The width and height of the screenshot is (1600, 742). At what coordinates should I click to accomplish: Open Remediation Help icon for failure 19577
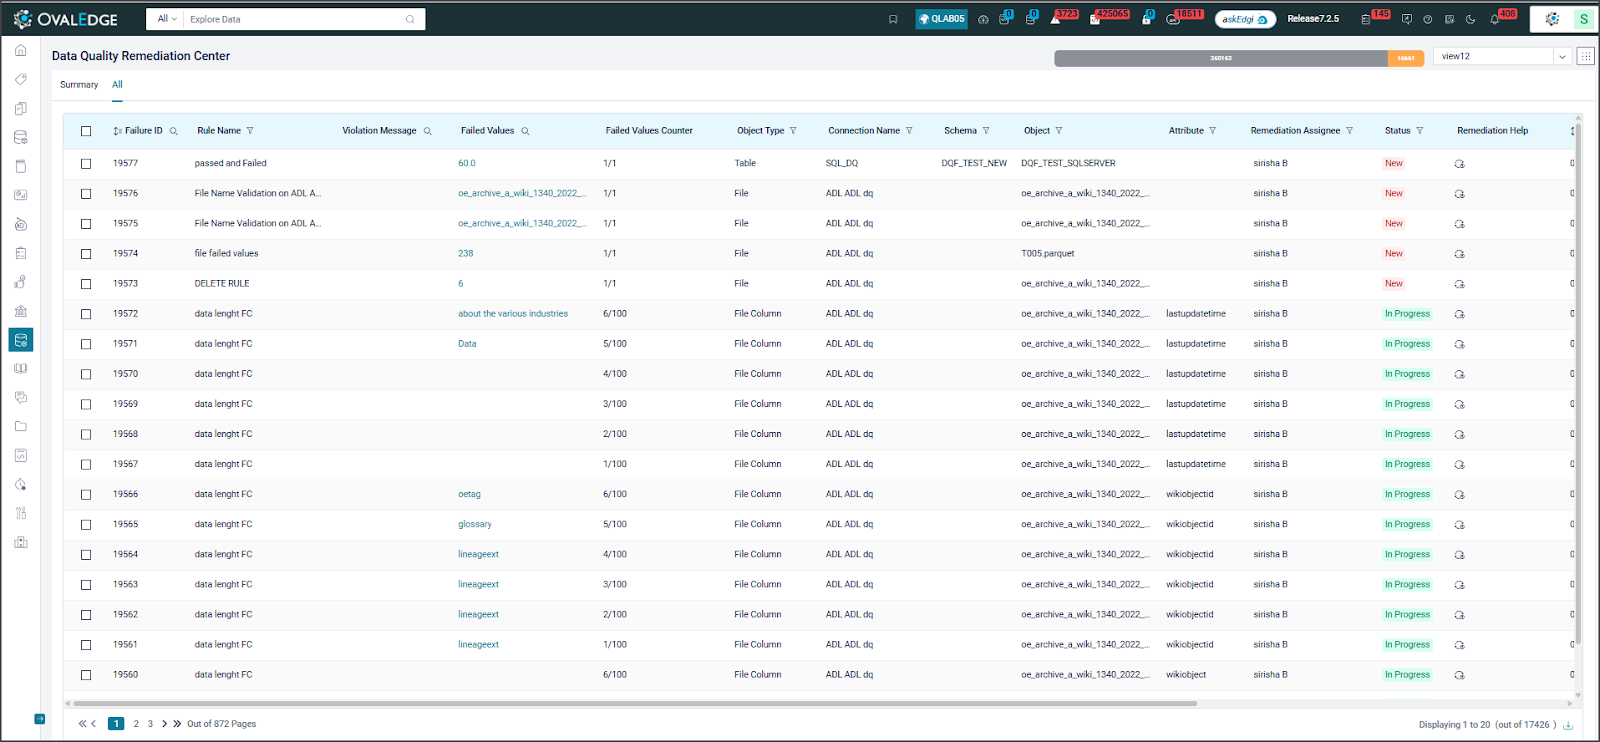[1459, 164]
